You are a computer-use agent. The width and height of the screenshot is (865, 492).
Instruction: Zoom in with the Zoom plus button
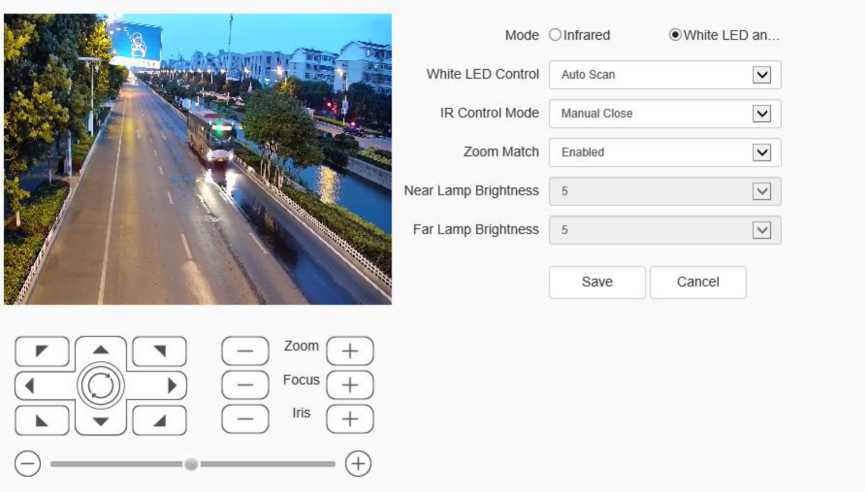(349, 351)
